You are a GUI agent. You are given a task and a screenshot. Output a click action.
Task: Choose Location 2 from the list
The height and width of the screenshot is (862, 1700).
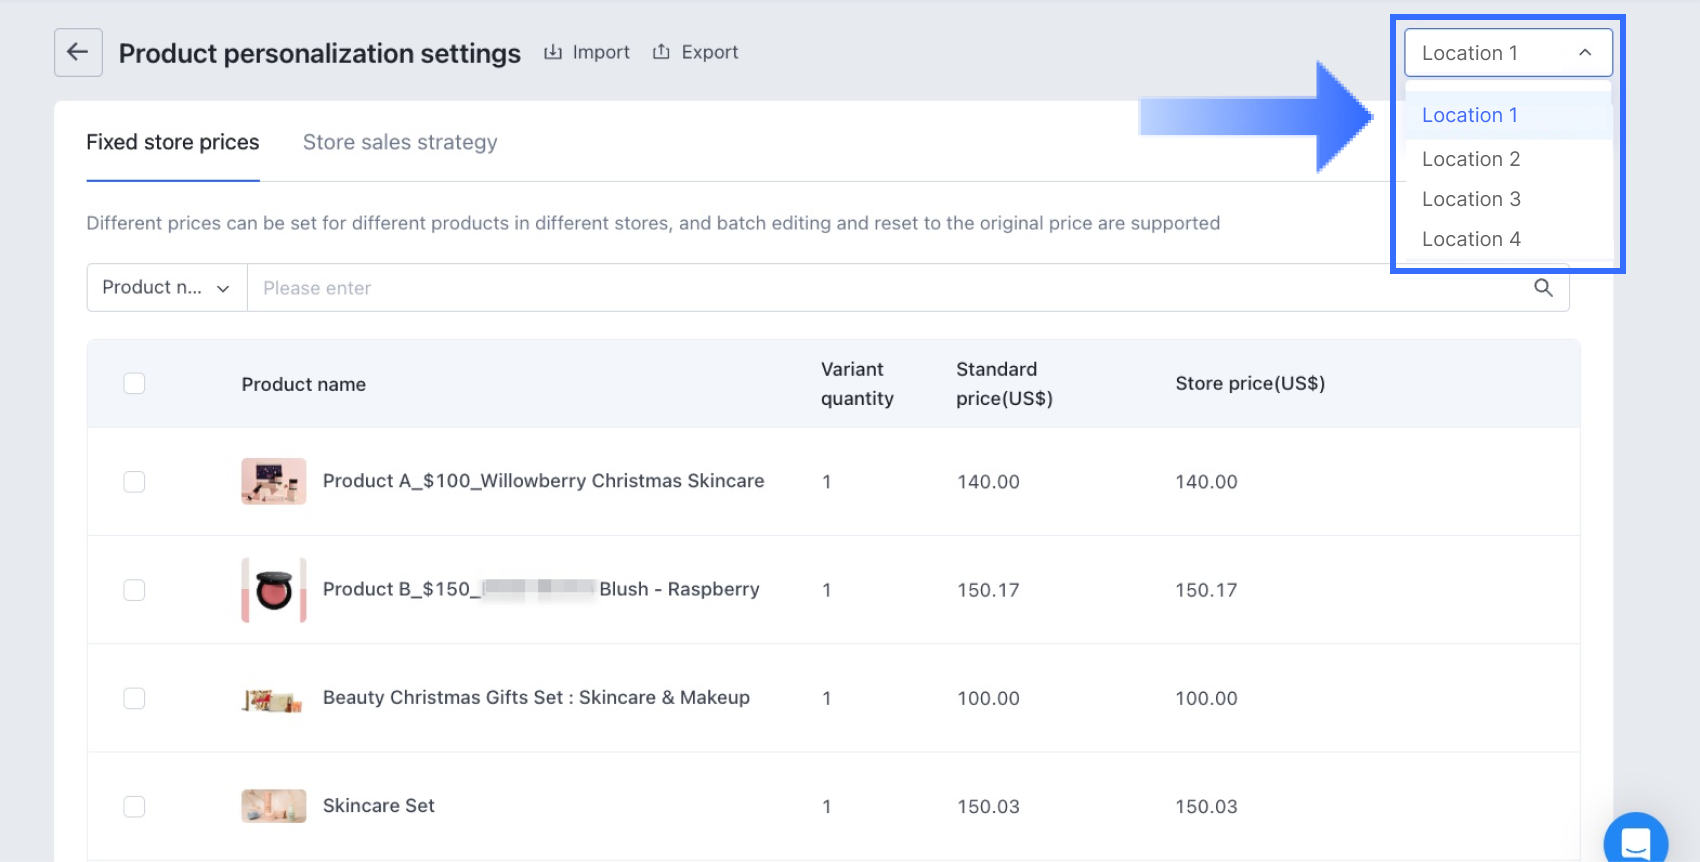[x=1471, y=159]
